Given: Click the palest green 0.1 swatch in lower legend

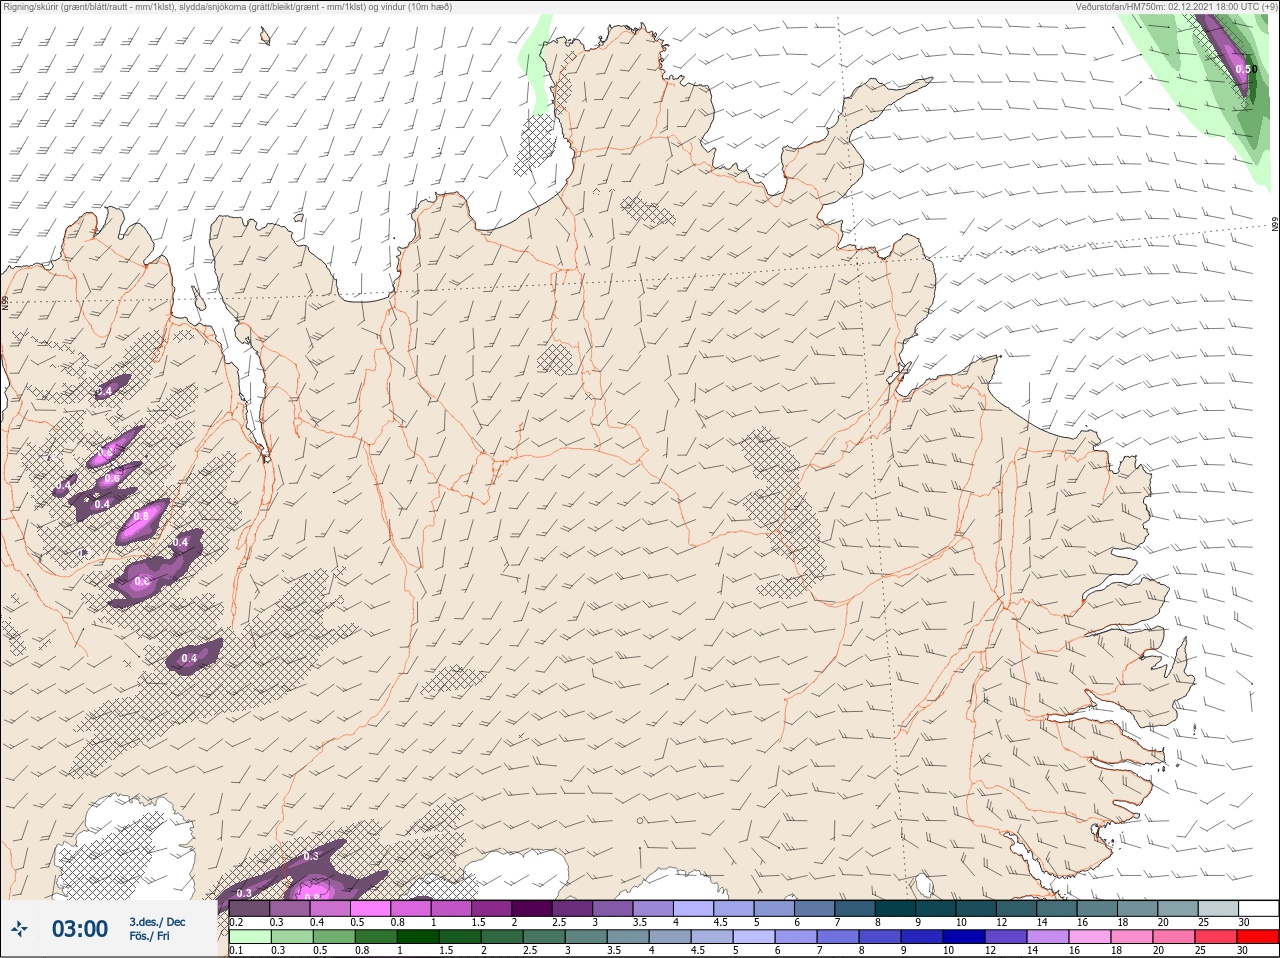Looking at the screenshot, I should click(250, 937).
